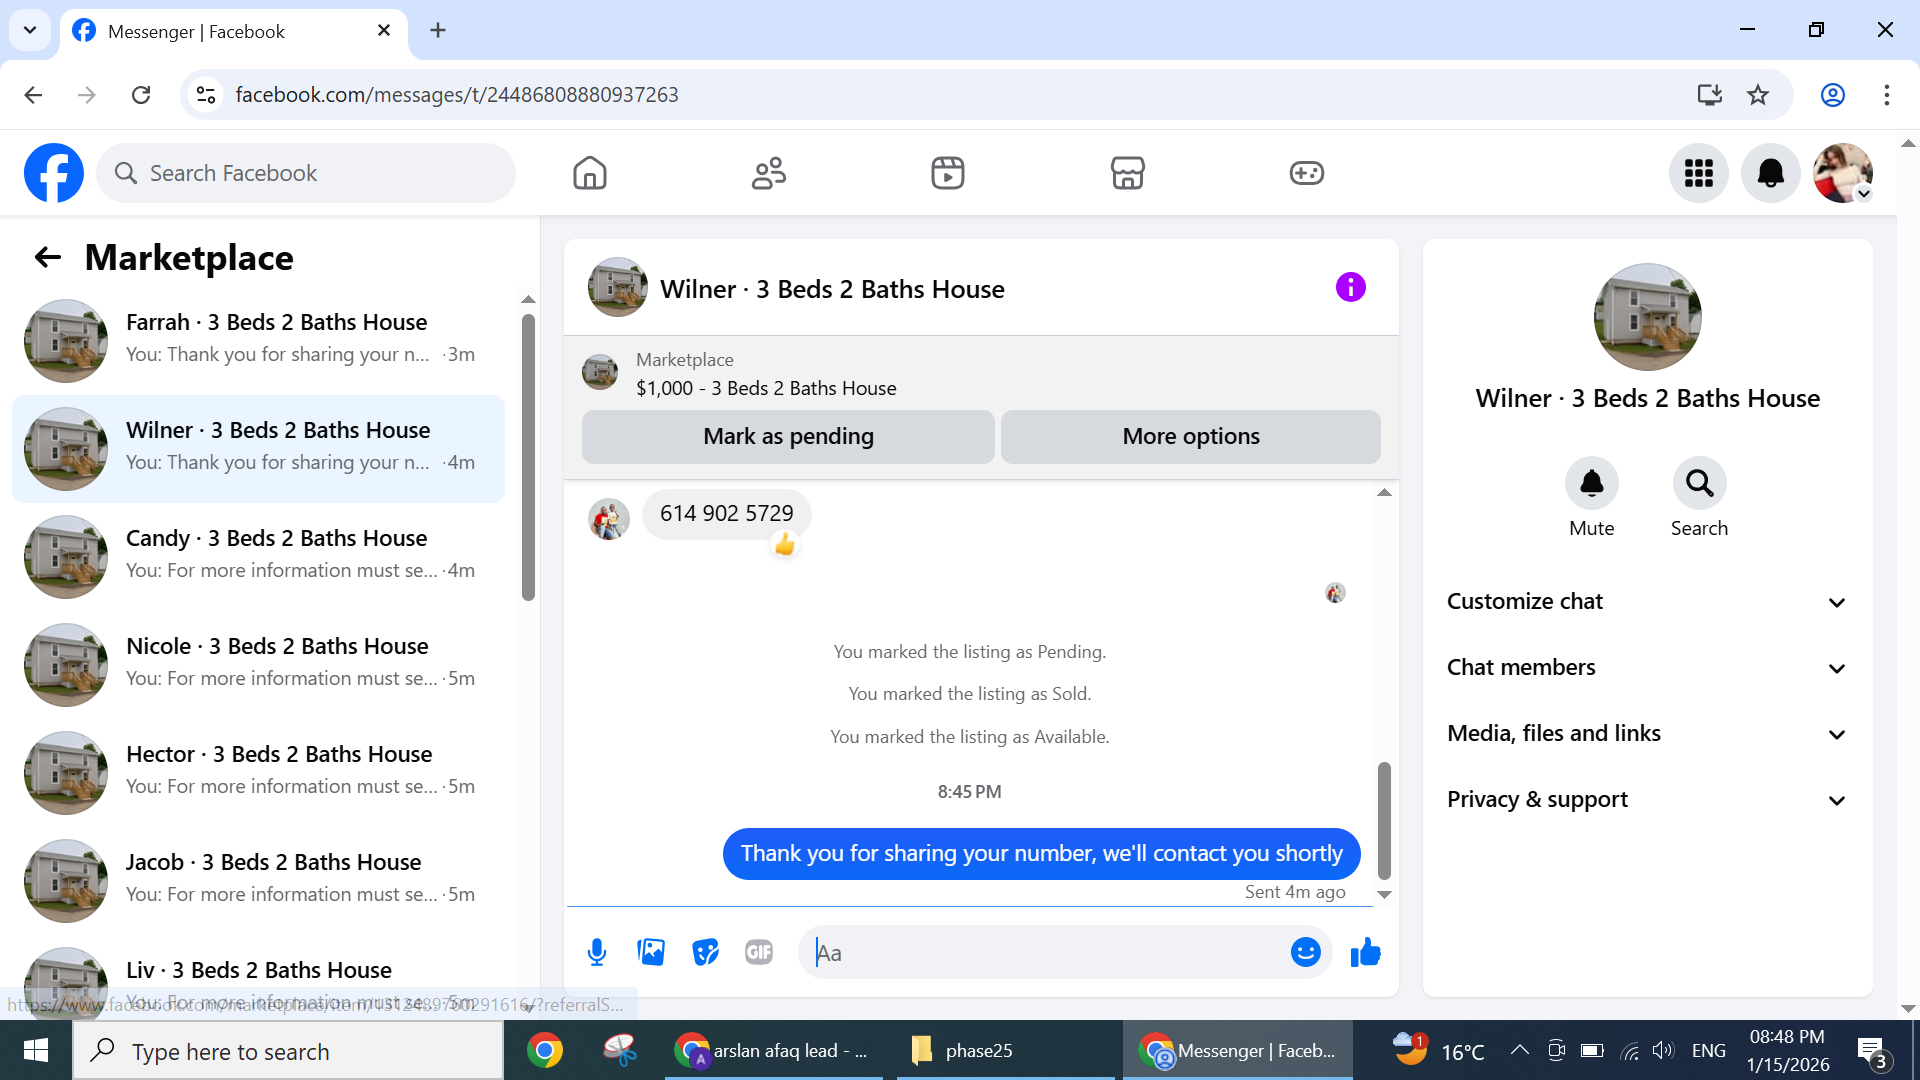Open the sticker picker icon
Viewport: 1920px width, 1080px height.
(705, 952)
